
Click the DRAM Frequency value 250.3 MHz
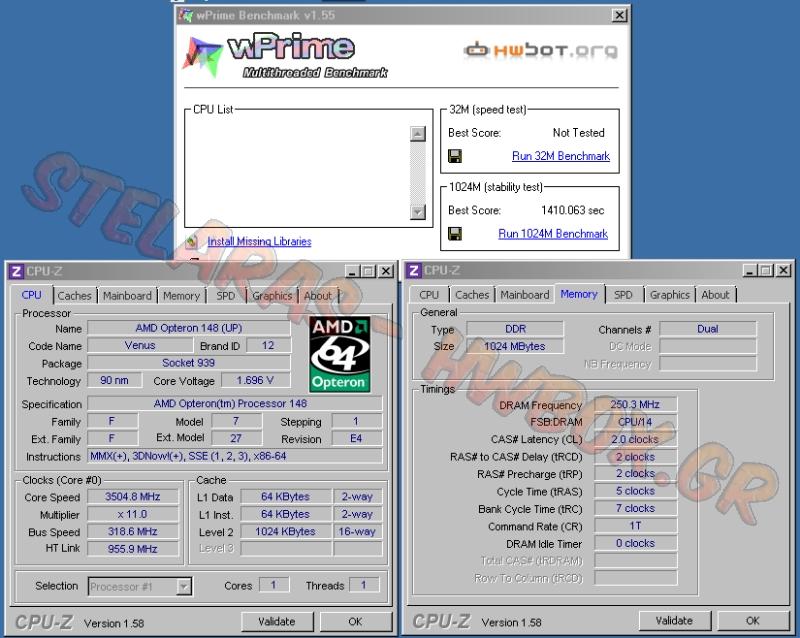635,404
